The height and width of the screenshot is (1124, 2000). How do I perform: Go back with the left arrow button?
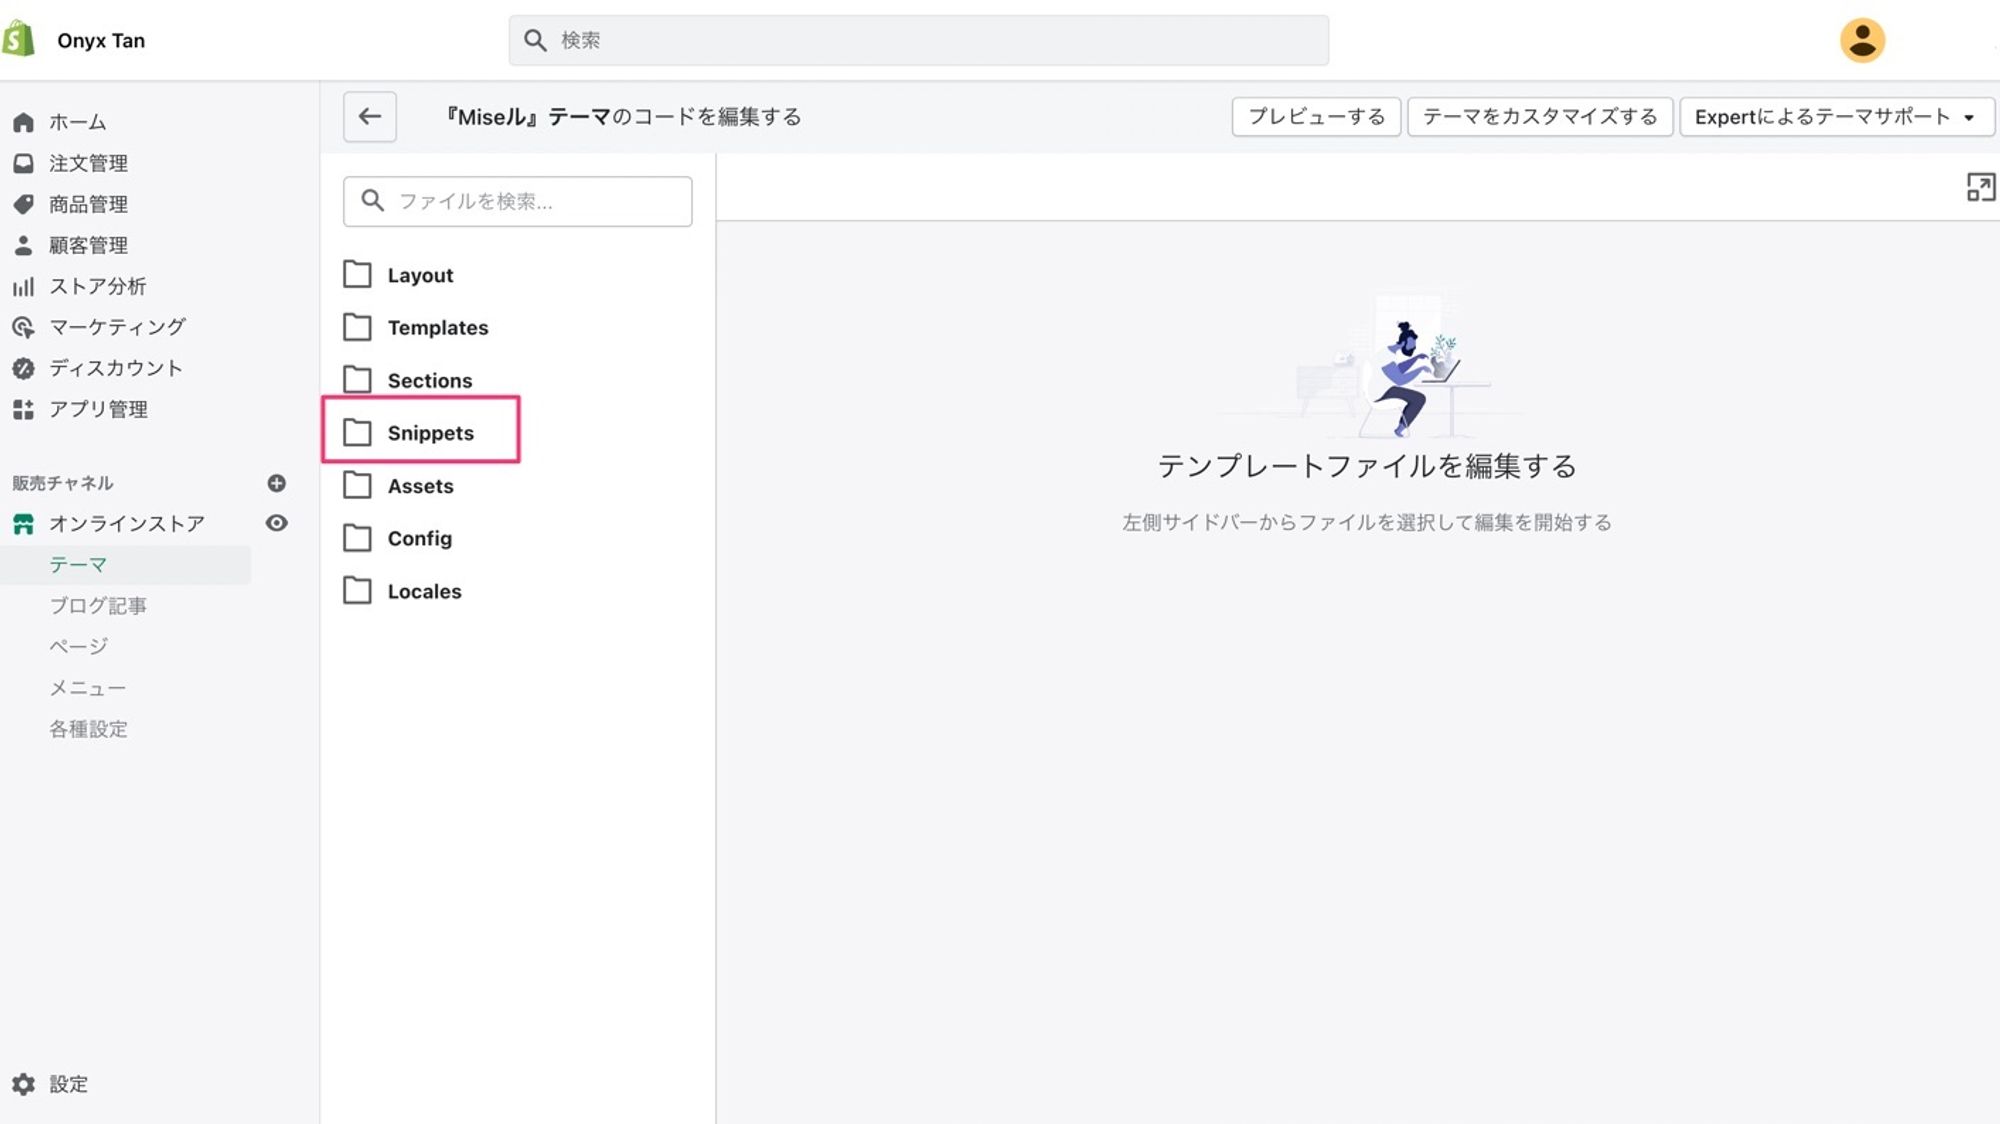370,116
